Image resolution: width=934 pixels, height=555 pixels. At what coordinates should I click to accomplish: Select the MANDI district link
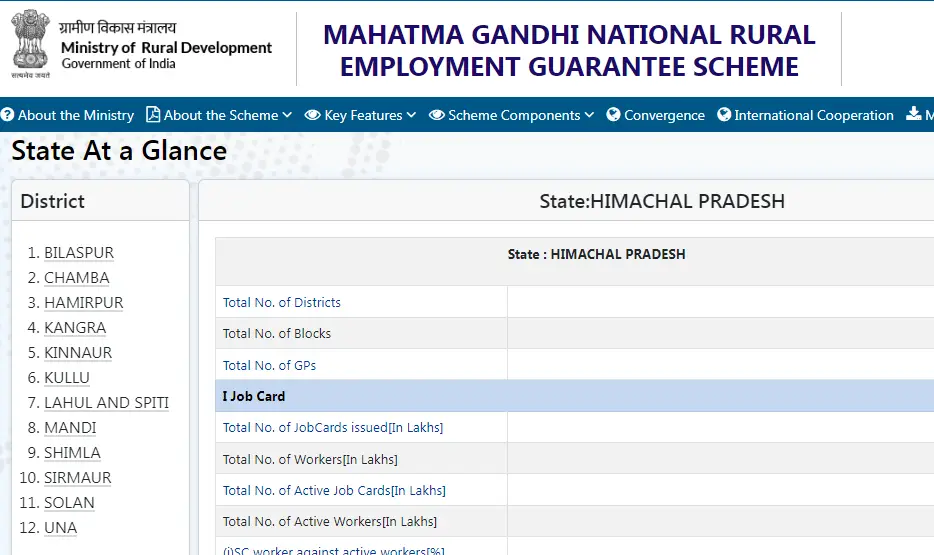(x=70, y=428)
